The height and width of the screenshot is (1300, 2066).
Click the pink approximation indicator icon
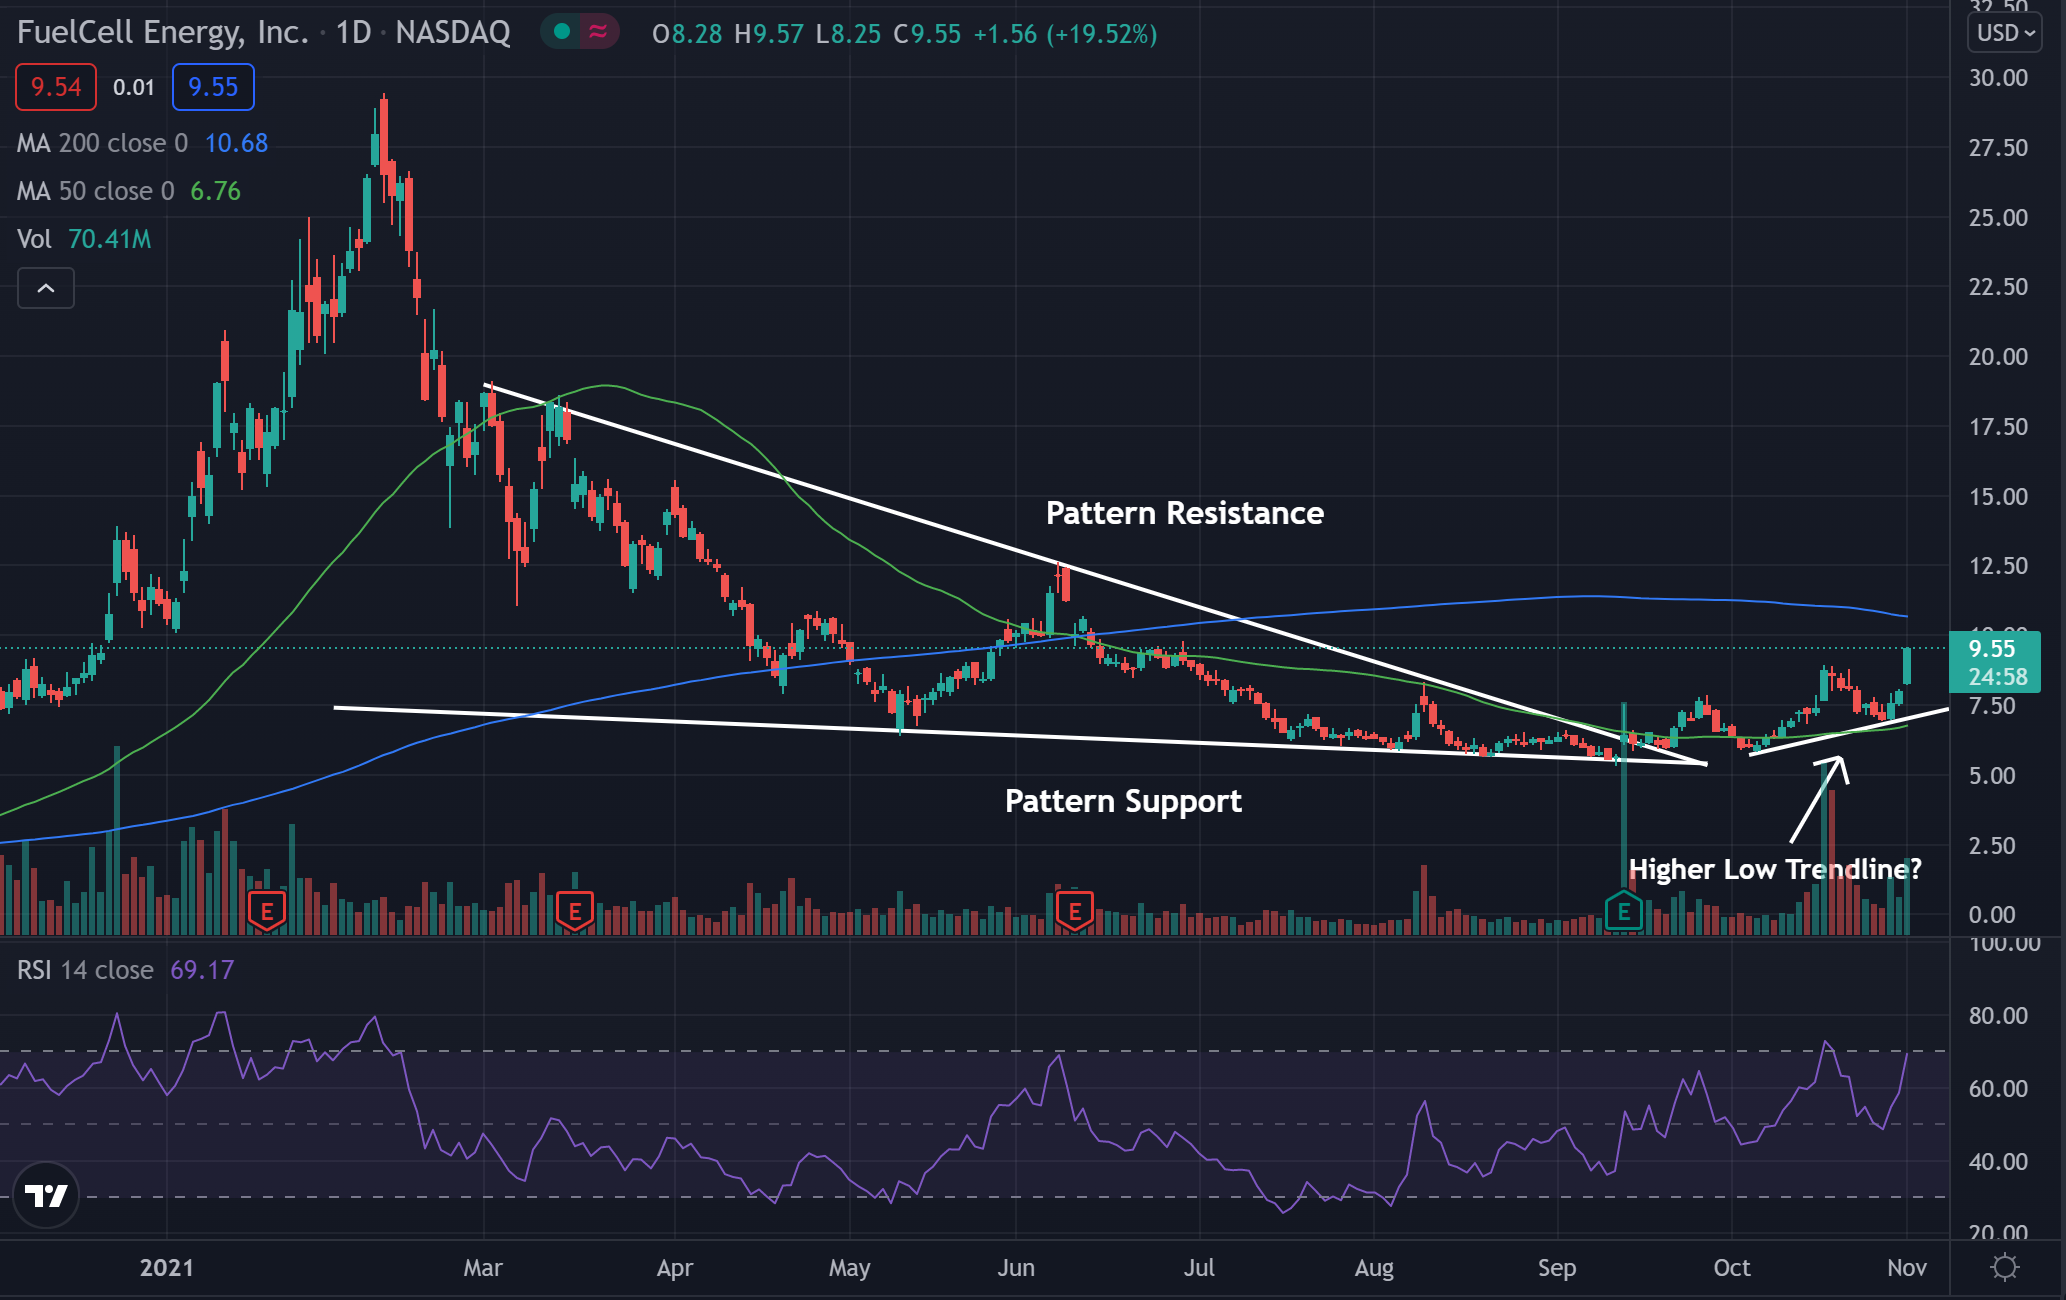(598, 32)
